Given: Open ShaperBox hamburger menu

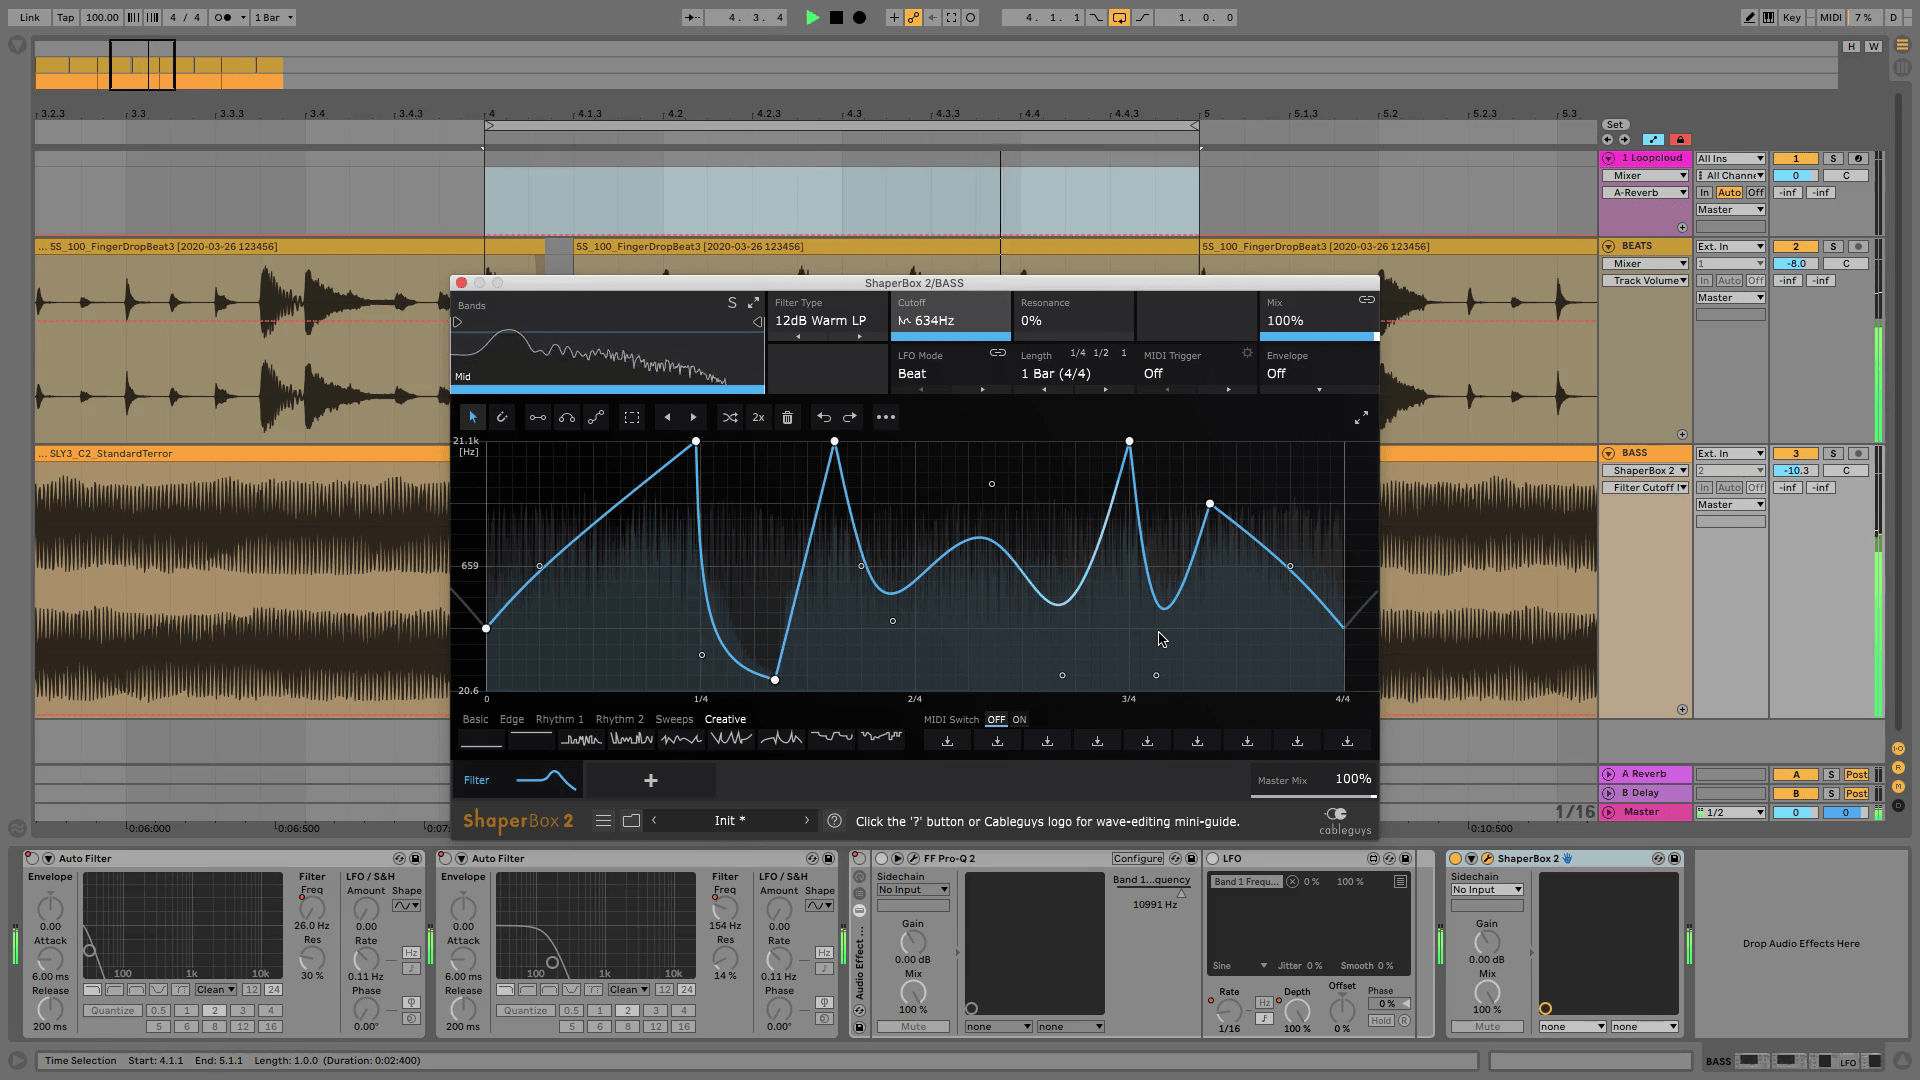Looking at the screenshot, I should click(603, 821).
